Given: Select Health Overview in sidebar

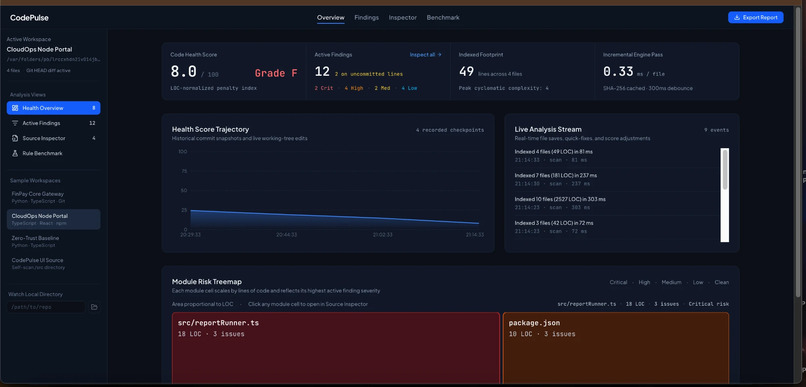Looking at the screenshot, I should (x=53, y=108).
